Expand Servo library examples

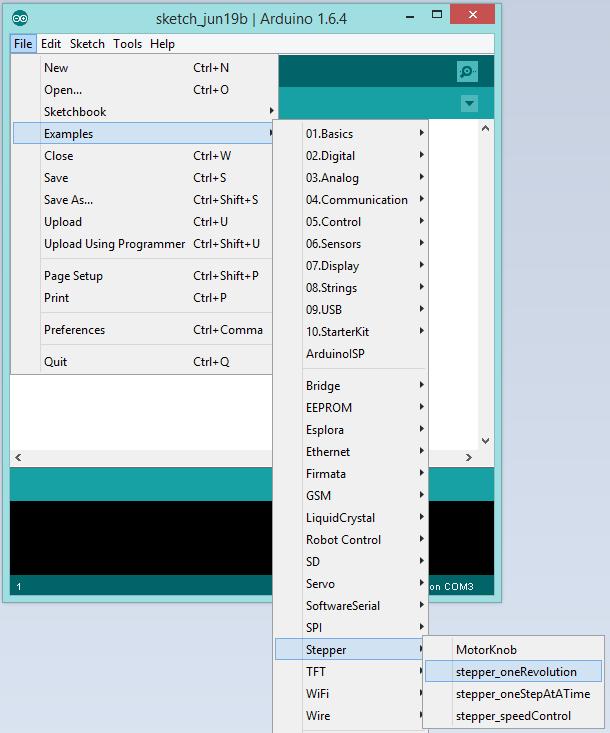[351, 583]
